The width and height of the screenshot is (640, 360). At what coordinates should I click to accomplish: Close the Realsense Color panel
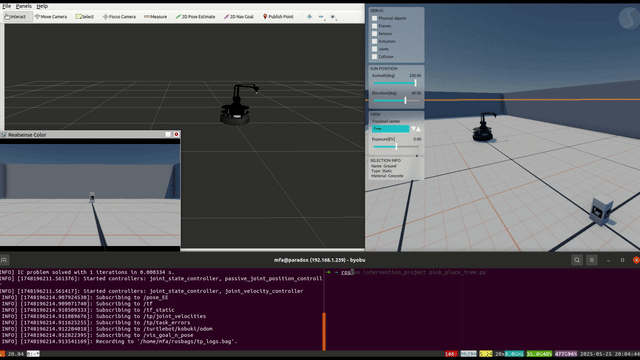point(176,134)
